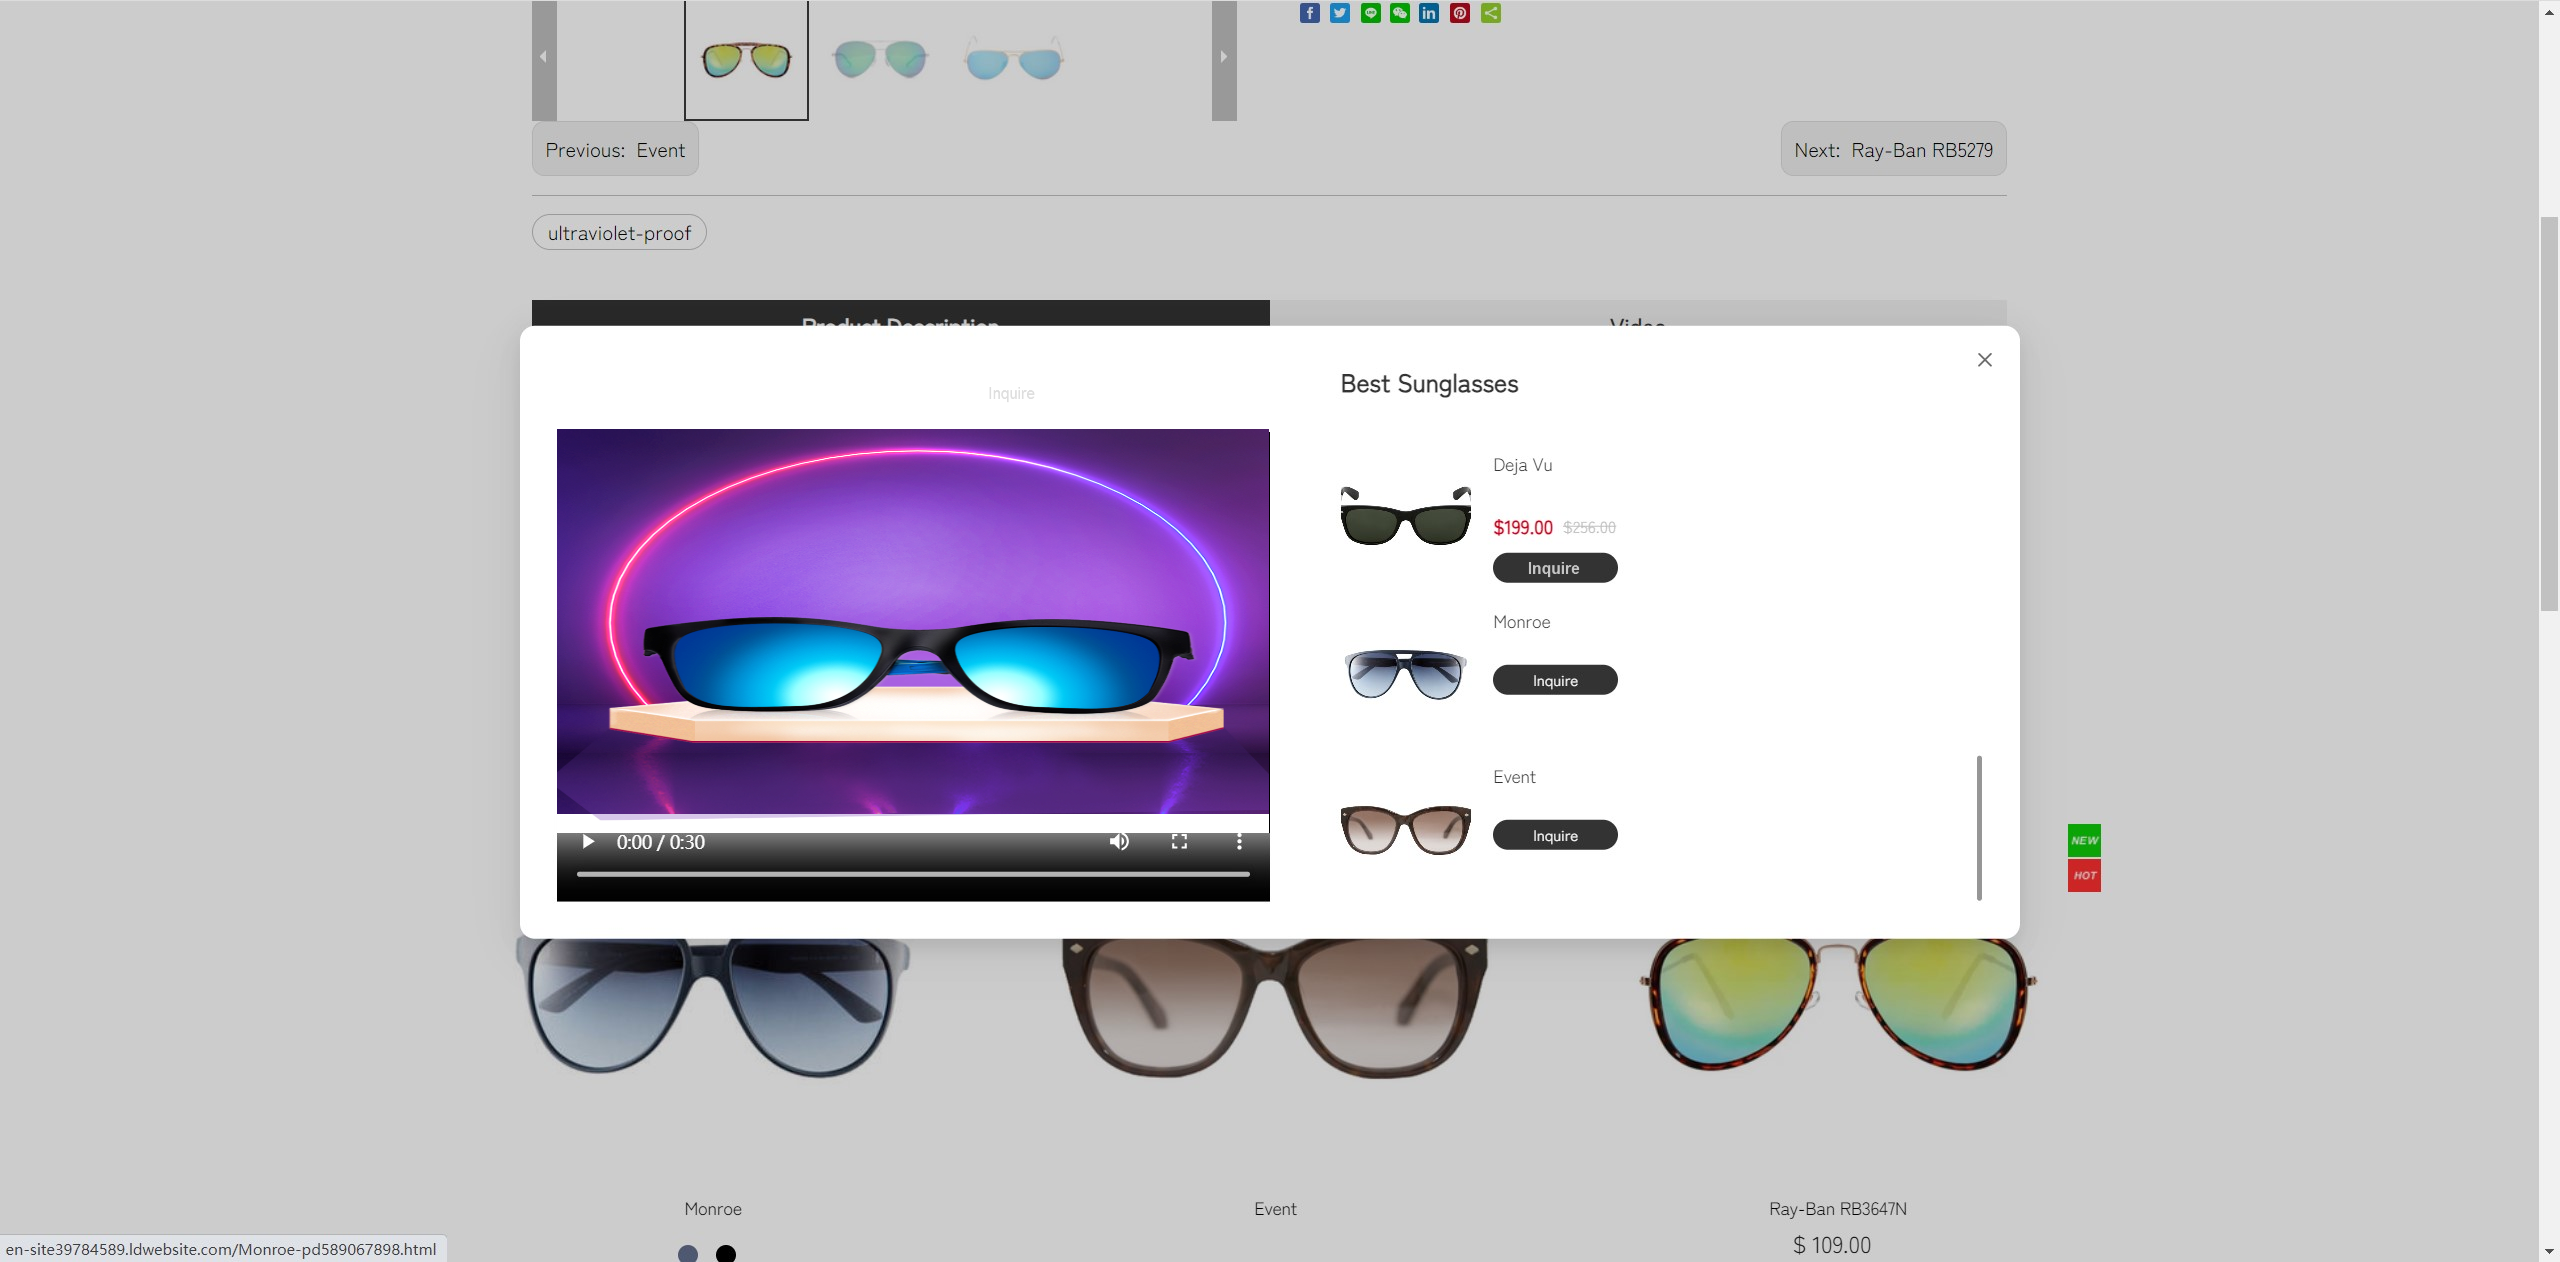
Task: Share via LINE icon
Action: click(x=1370, y=13)
